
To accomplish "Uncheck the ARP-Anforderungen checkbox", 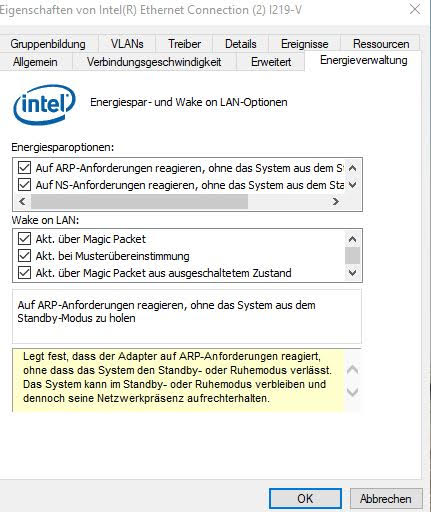I will (24, 168).
